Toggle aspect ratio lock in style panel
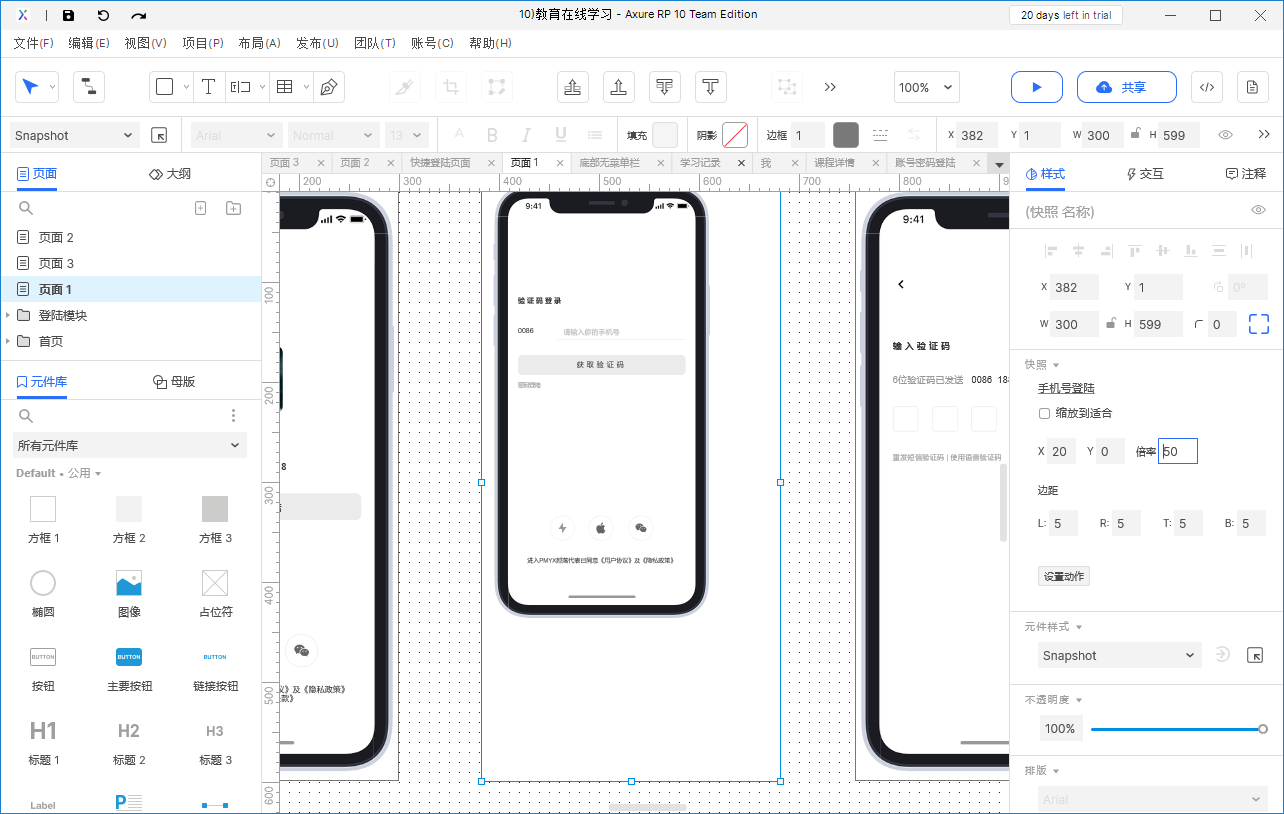The height and width of the screenshot is (814, 1284). [1110, 324]
